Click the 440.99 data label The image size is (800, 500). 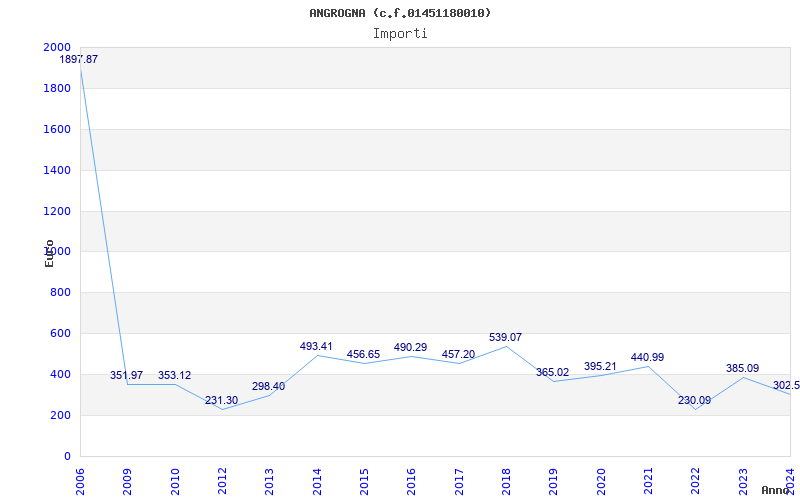(647, 358)
